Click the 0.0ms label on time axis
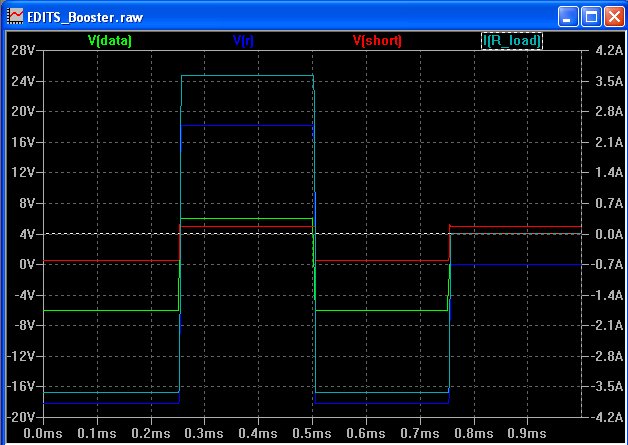628x445 pixels. point(42,434)
